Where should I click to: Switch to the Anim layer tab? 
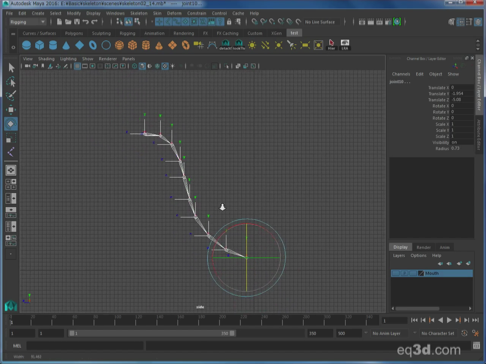[444, 247]
